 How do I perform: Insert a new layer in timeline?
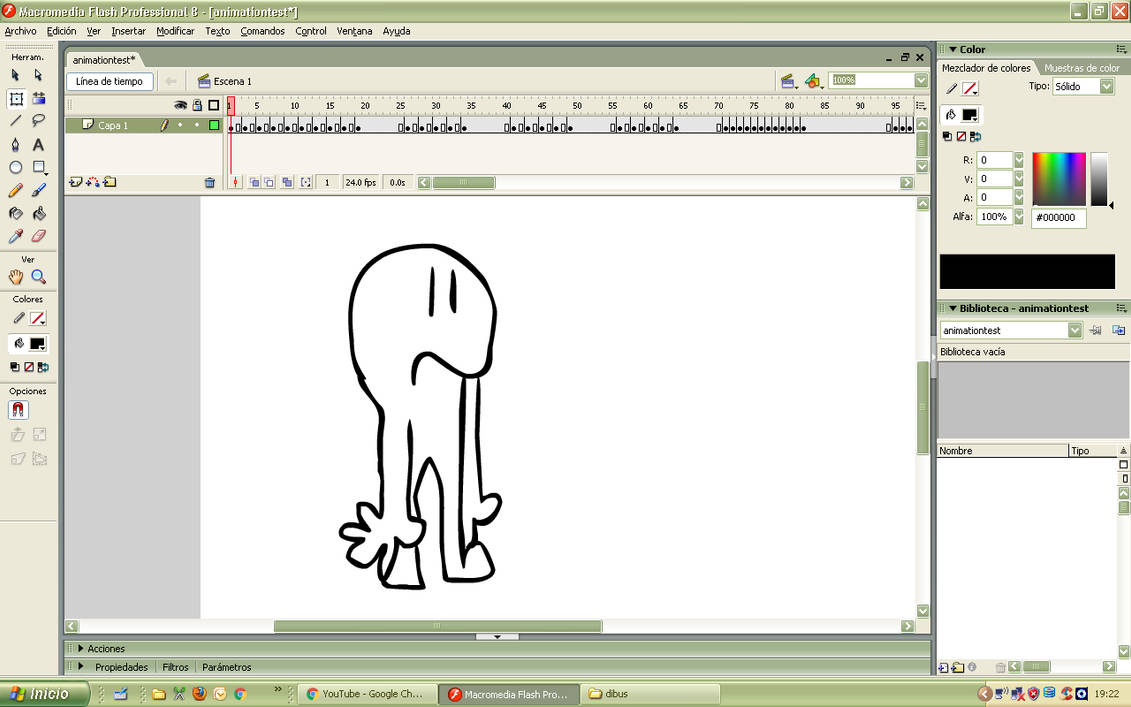tap(75, 183)
